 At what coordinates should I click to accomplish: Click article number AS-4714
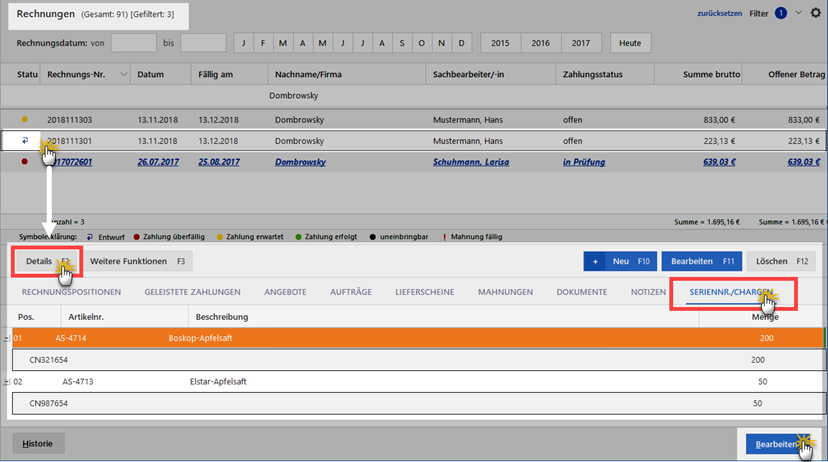coord(71,338)
